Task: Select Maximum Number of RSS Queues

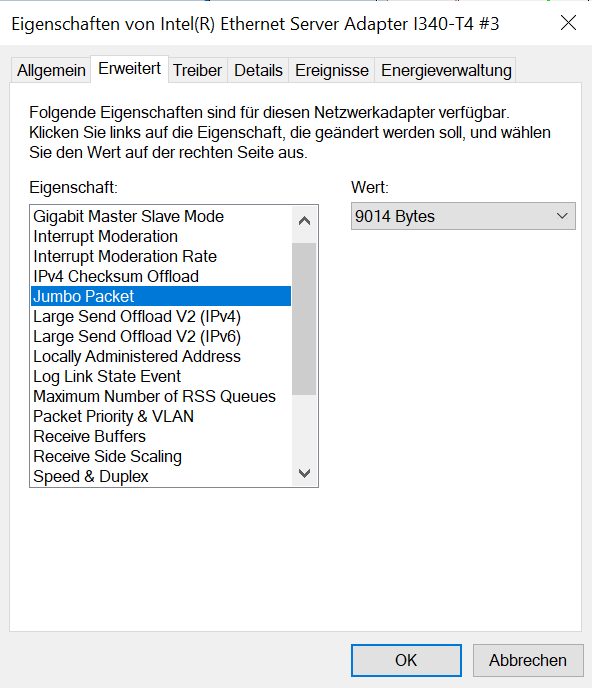Action: pos(161,396)
